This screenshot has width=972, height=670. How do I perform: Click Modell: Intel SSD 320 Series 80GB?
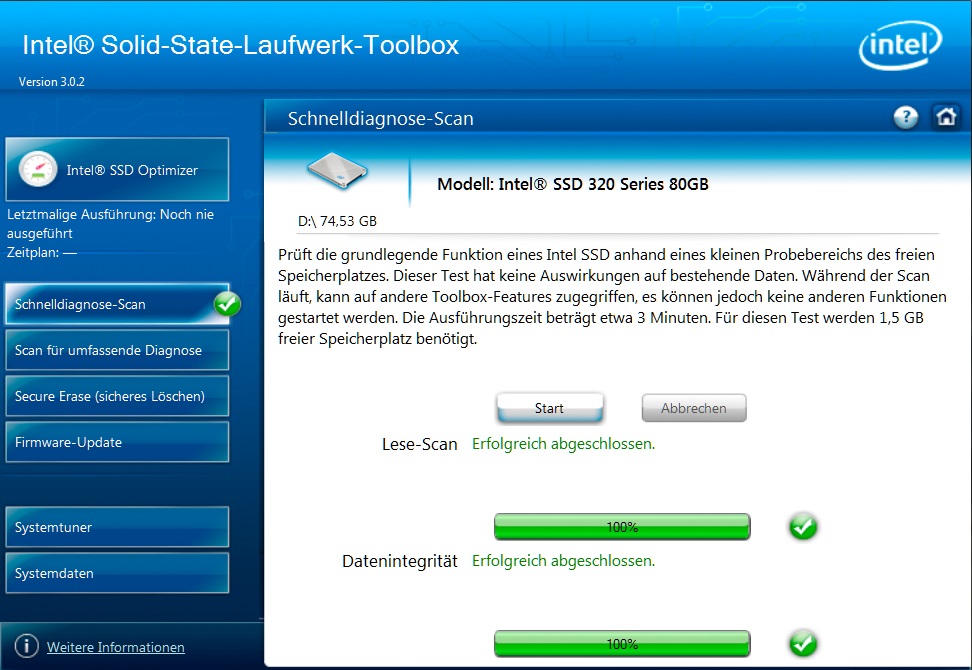[x=573, y=184]
